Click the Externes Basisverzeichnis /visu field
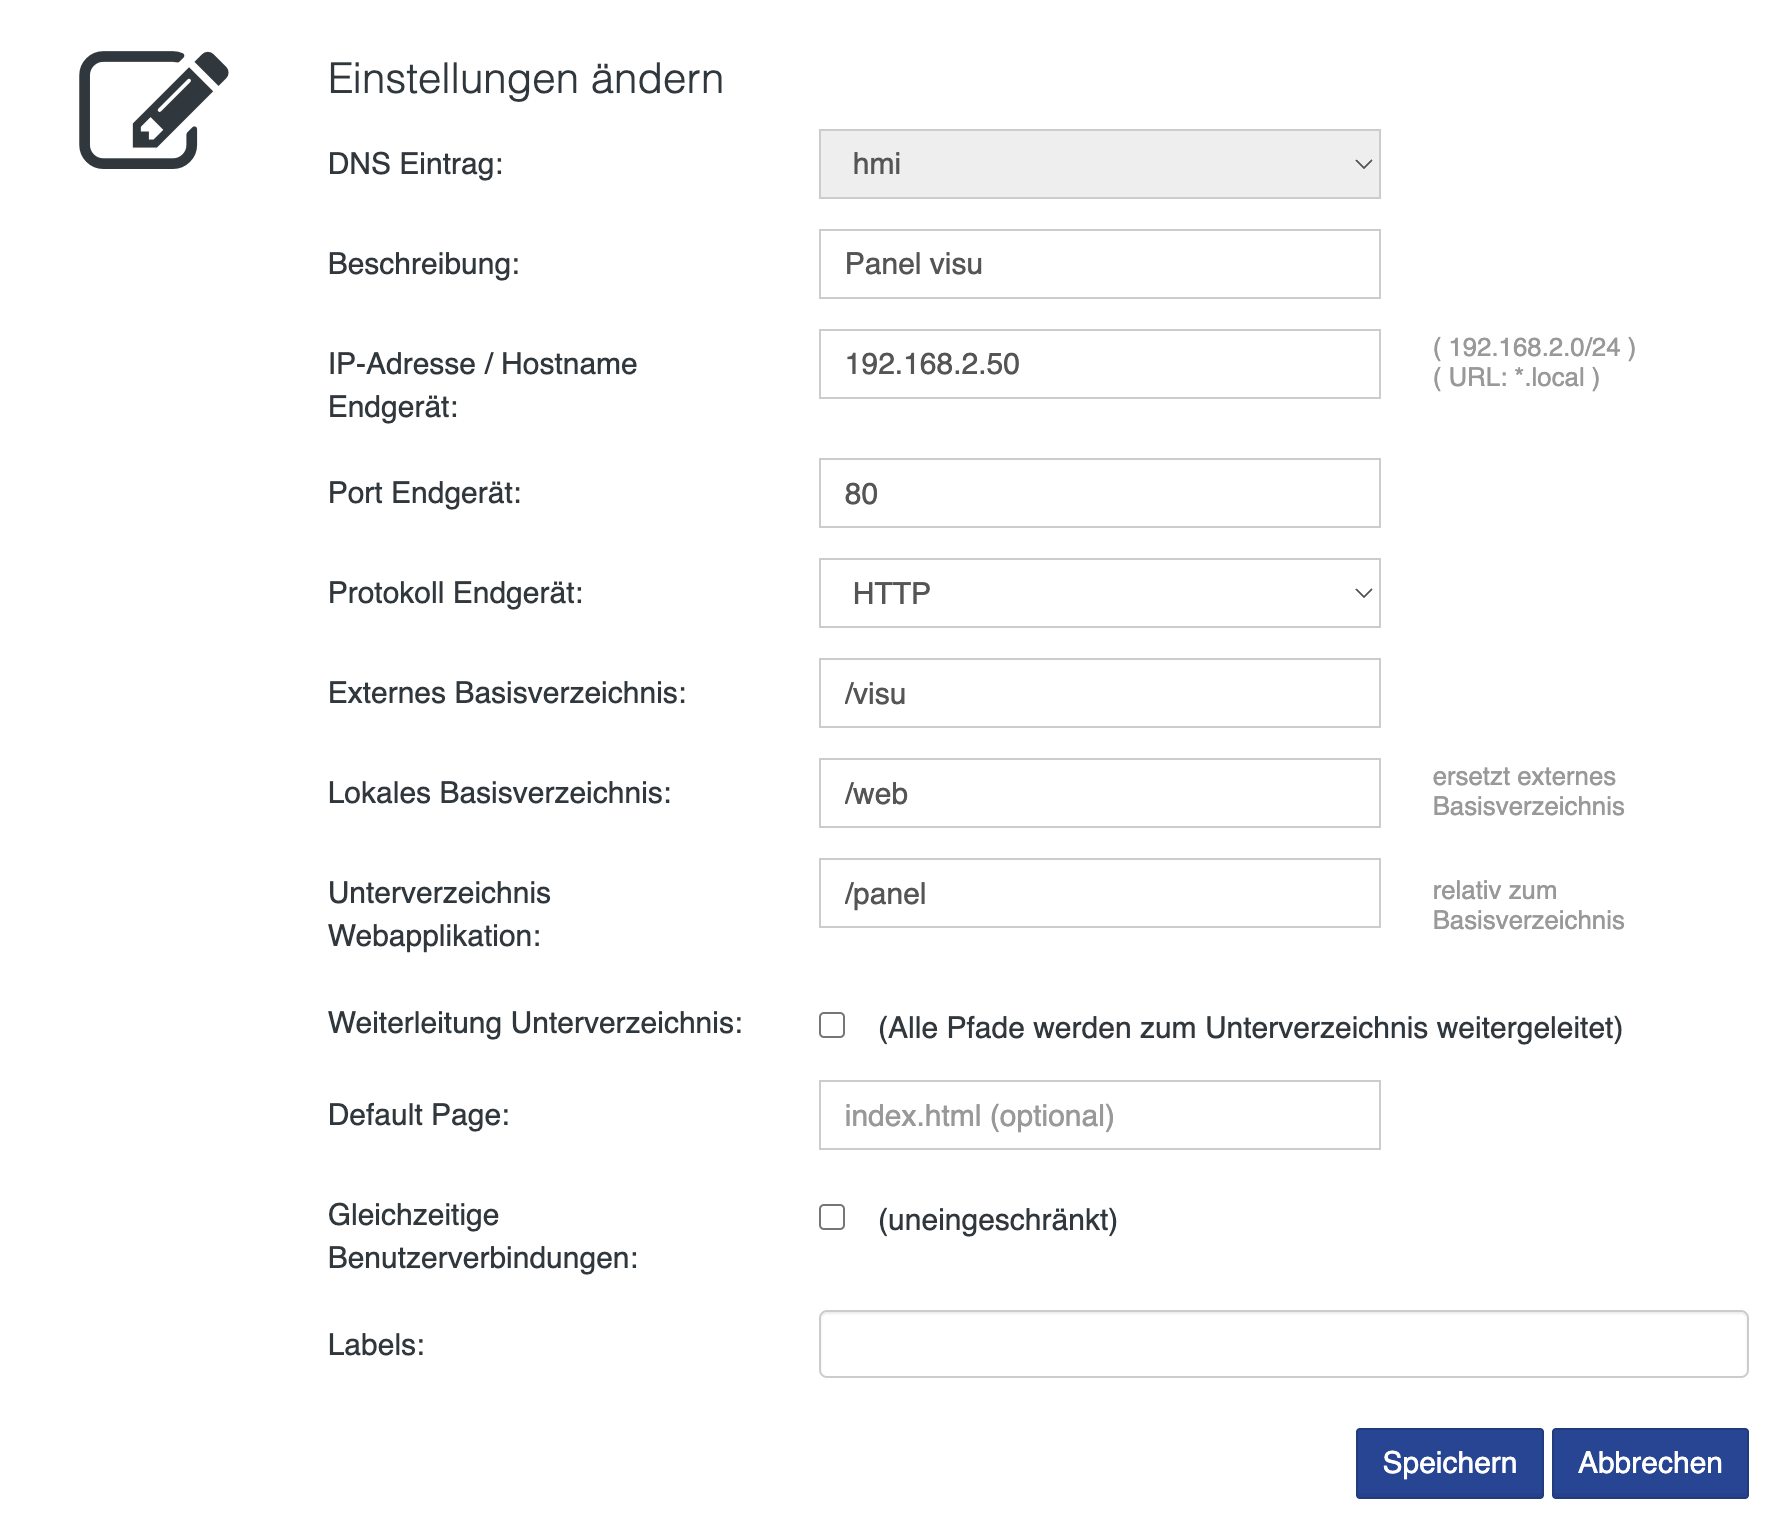This screenshot has width=1784, height=1530. pos(1098,693)
